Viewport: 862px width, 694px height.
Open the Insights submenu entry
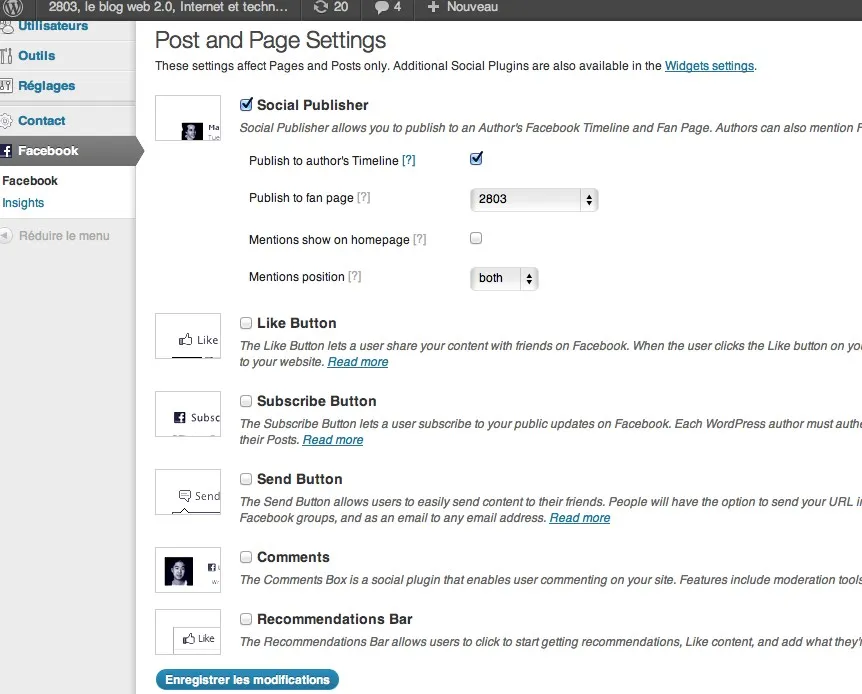[23, 203]
